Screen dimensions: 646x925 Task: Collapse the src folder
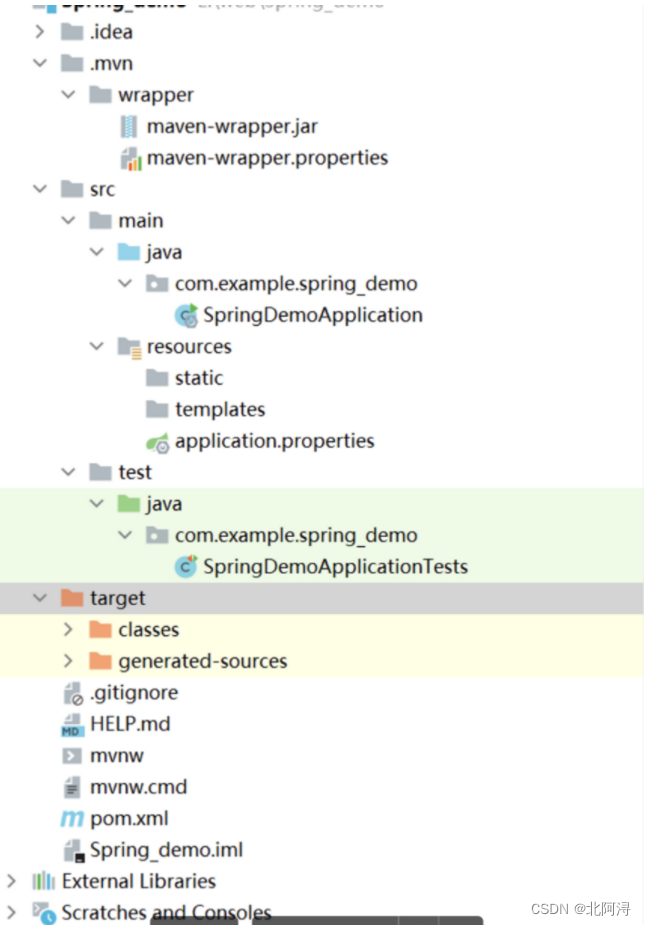click(x=39, y=189)
